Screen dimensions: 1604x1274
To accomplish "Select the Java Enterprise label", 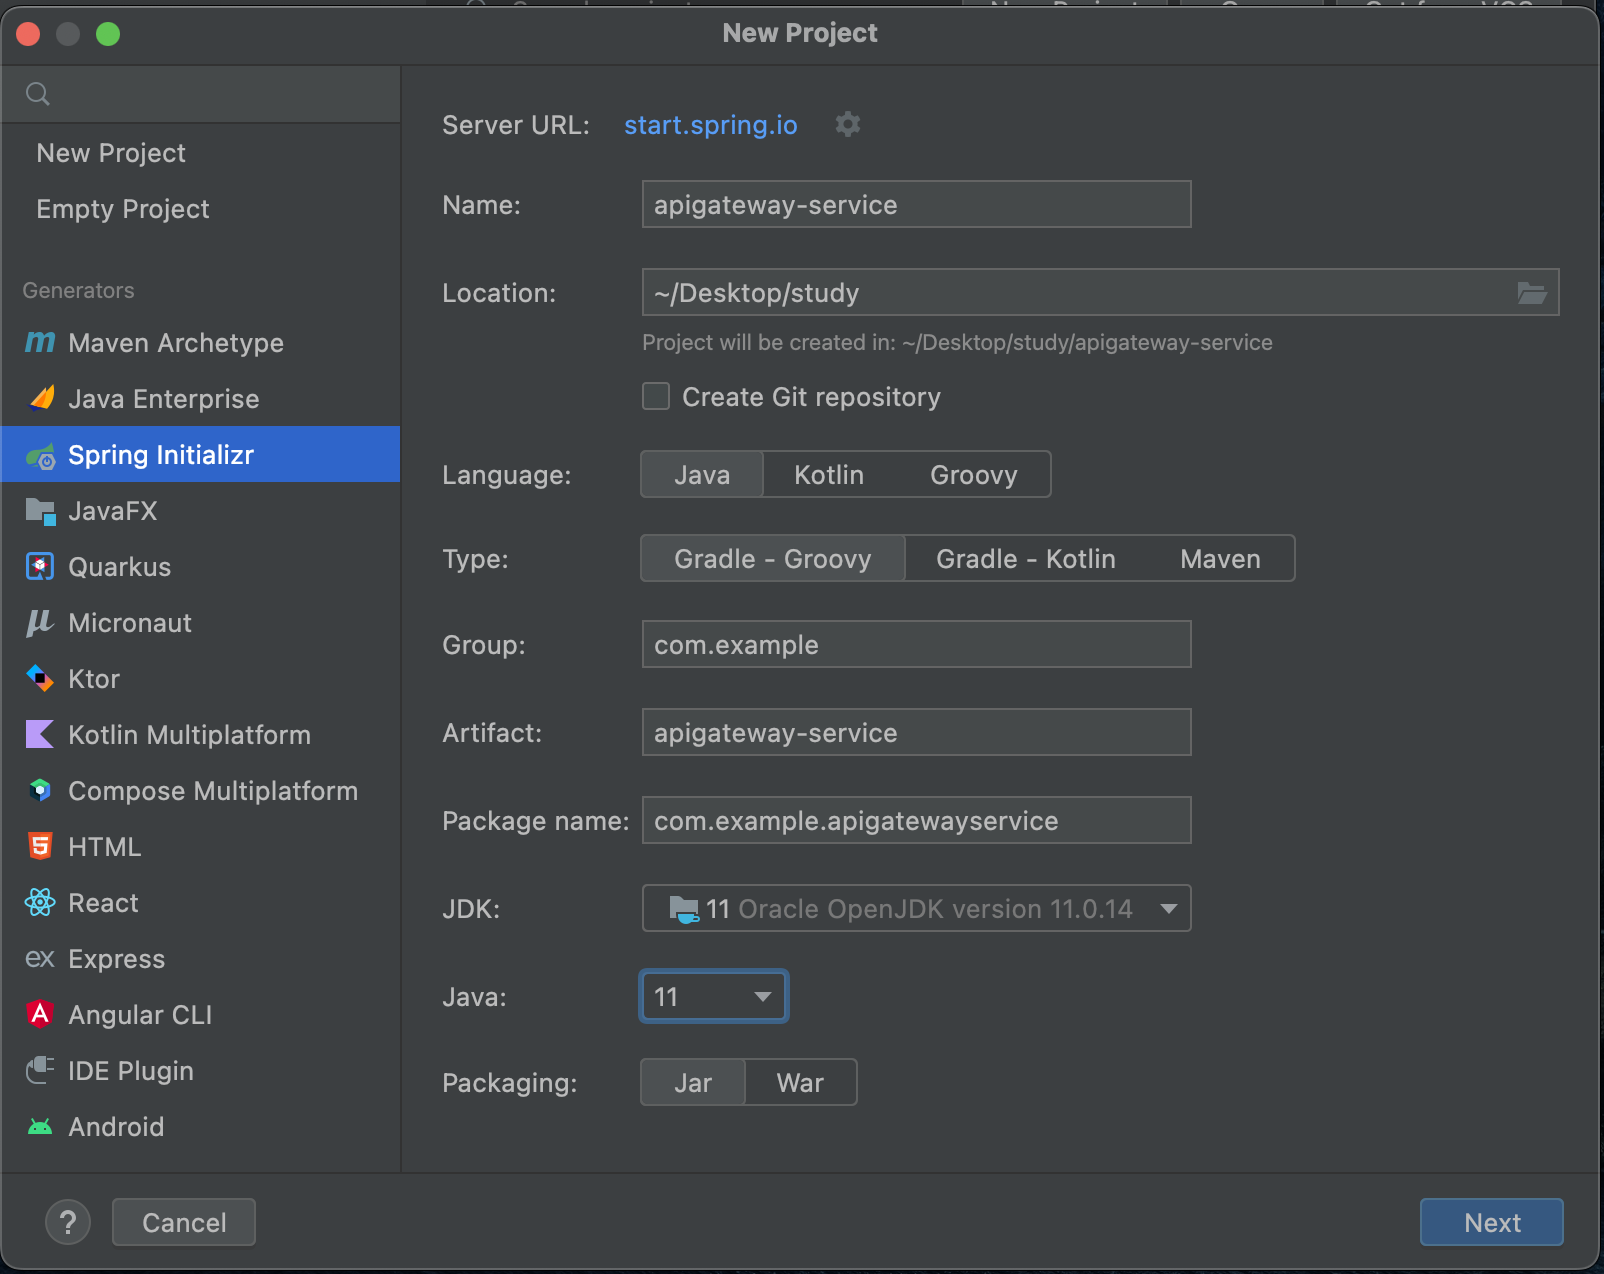I will (x=164, y=399).
